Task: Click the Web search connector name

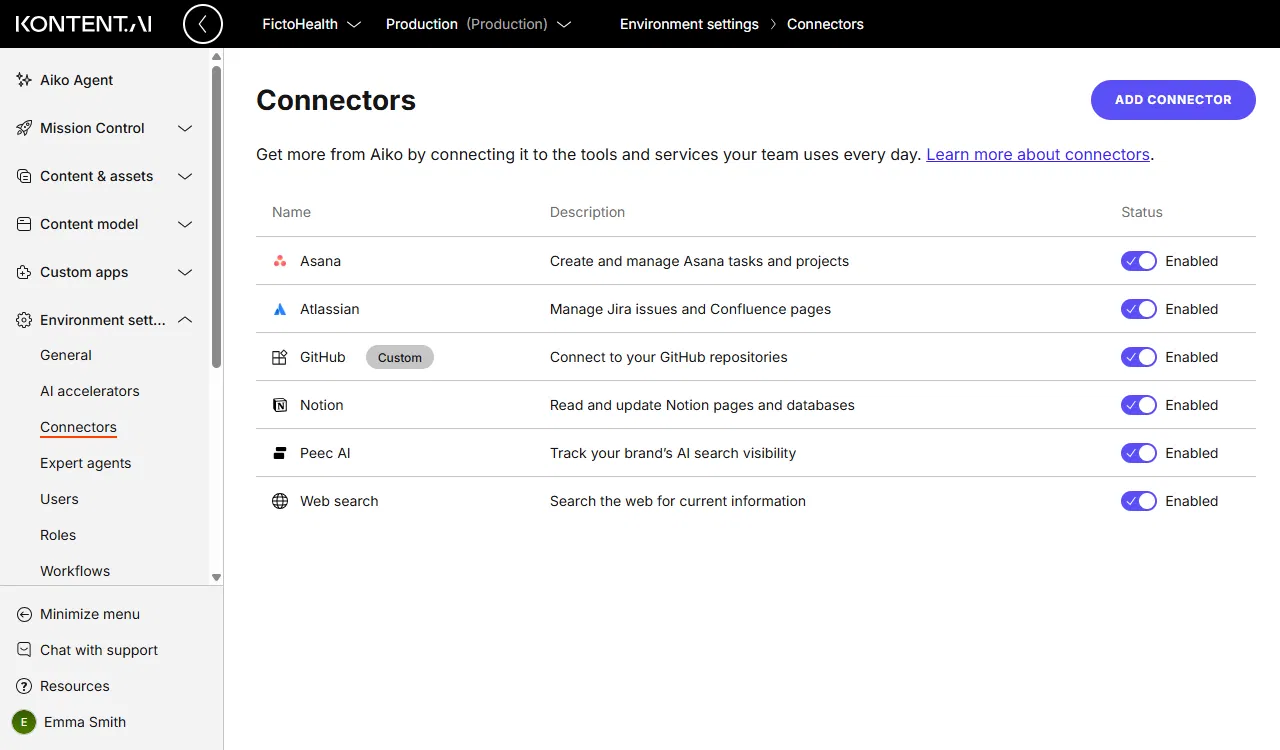Action: (339, 501)
